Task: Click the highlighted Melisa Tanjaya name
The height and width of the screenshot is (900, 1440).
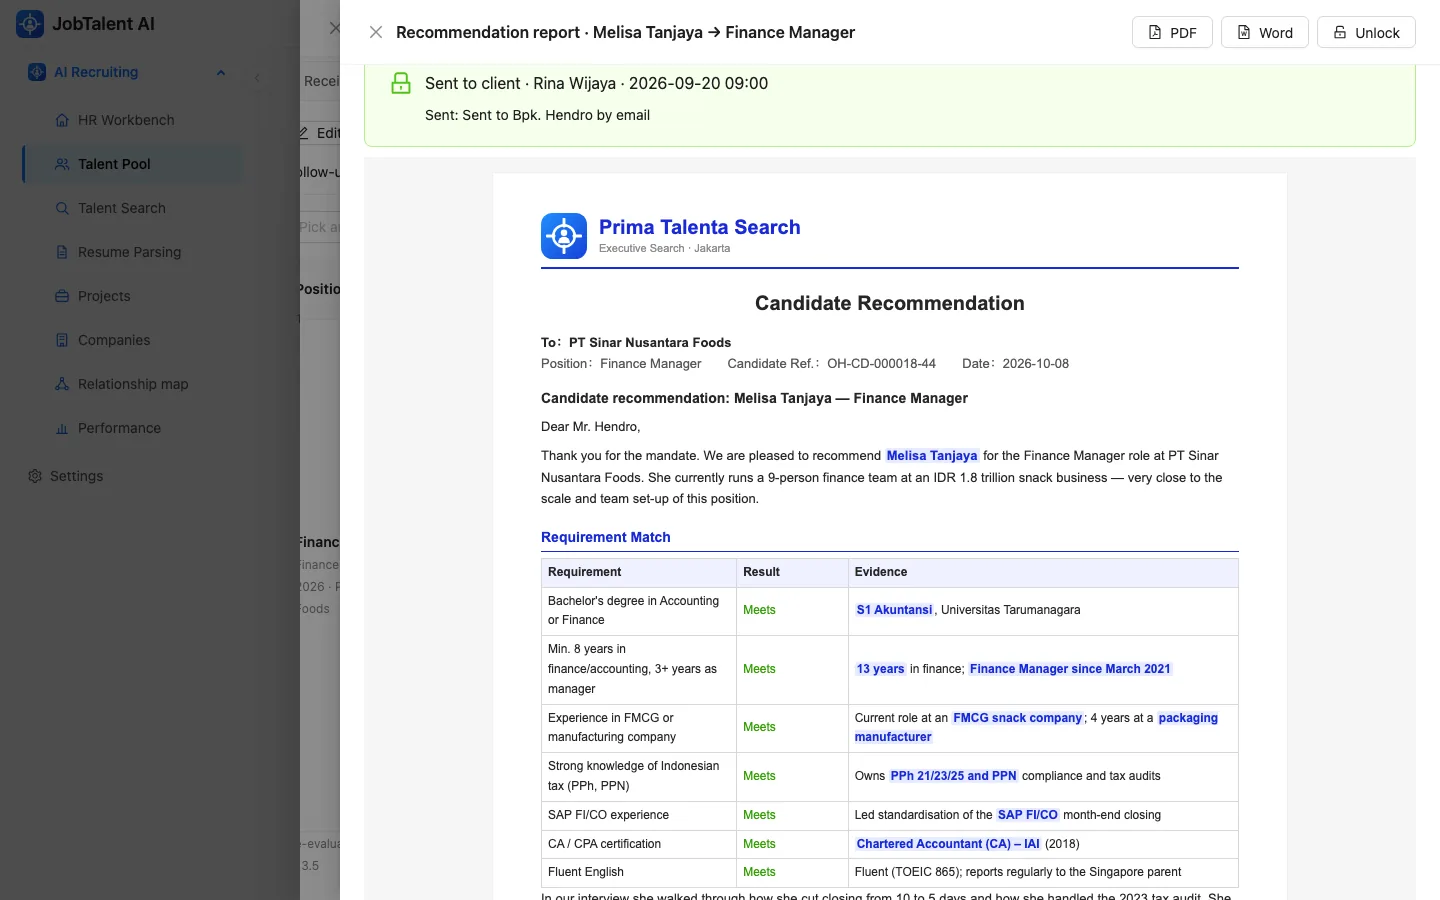Action: pos(932,456)
